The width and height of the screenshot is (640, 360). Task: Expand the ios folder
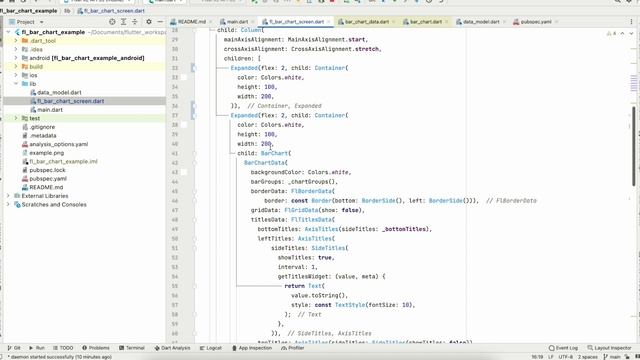pyautogui.click(x=16, y=75)
